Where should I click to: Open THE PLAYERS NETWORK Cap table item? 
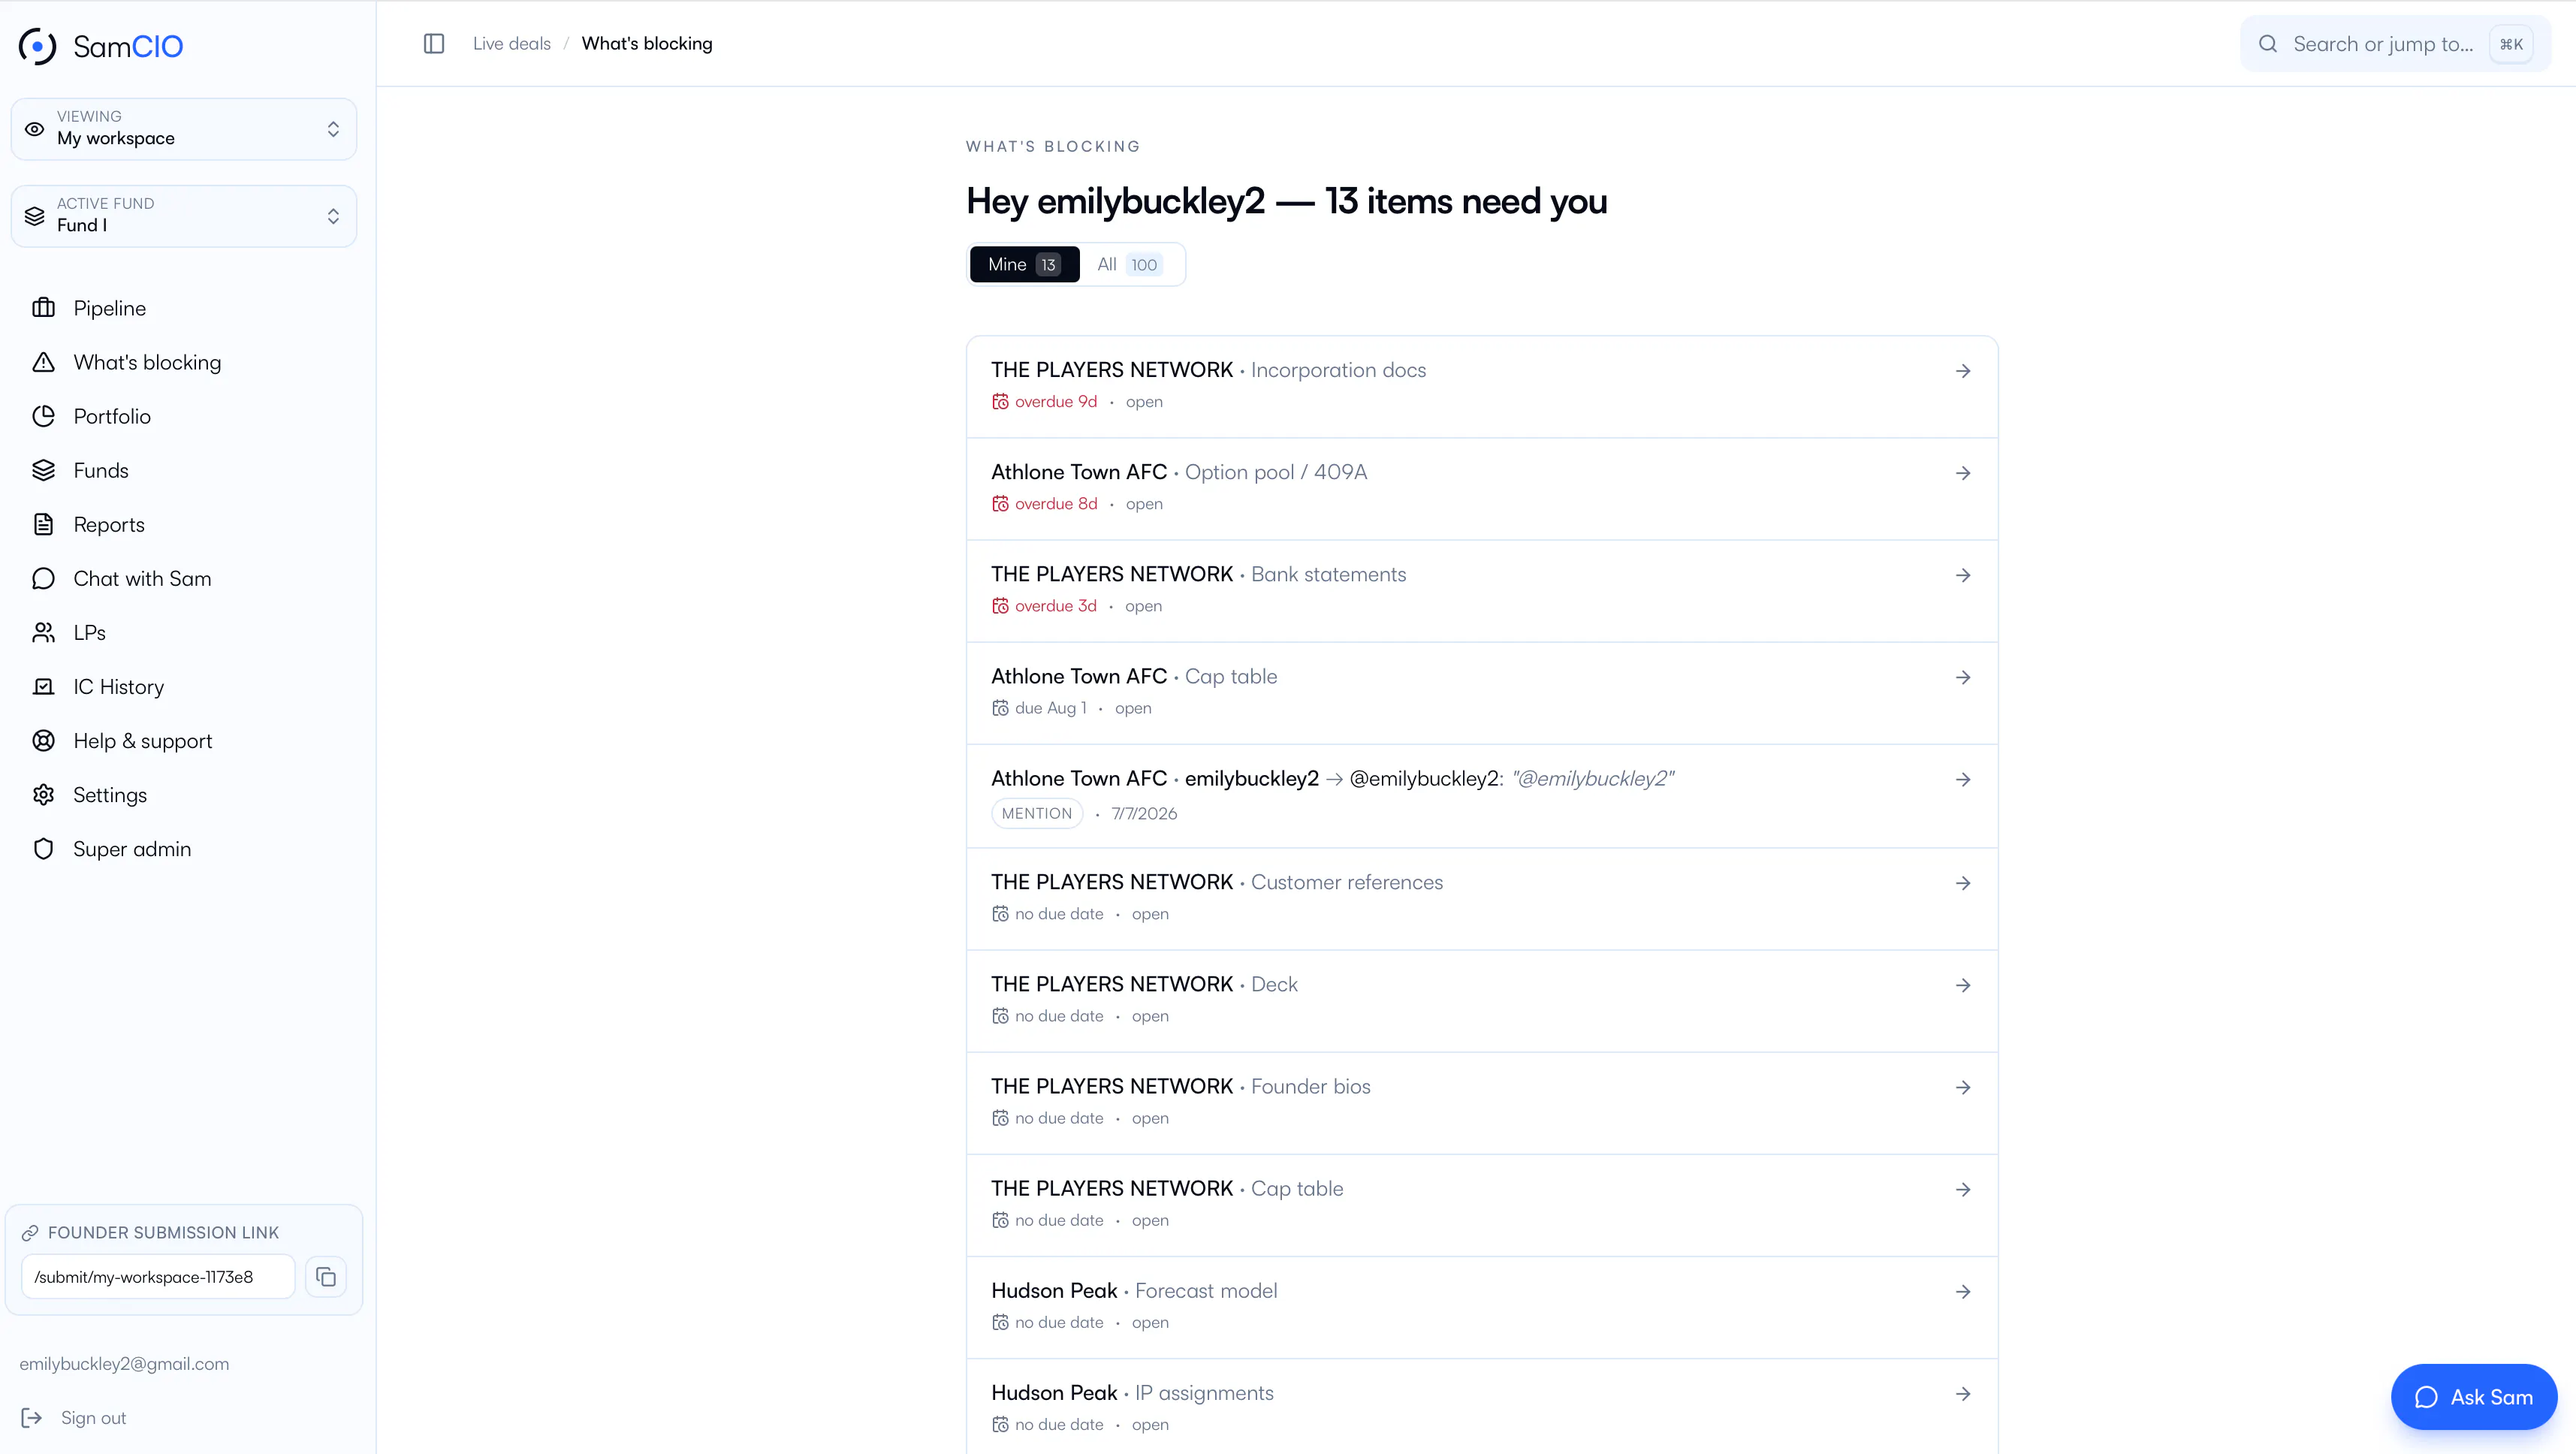coord(1482,1204)
